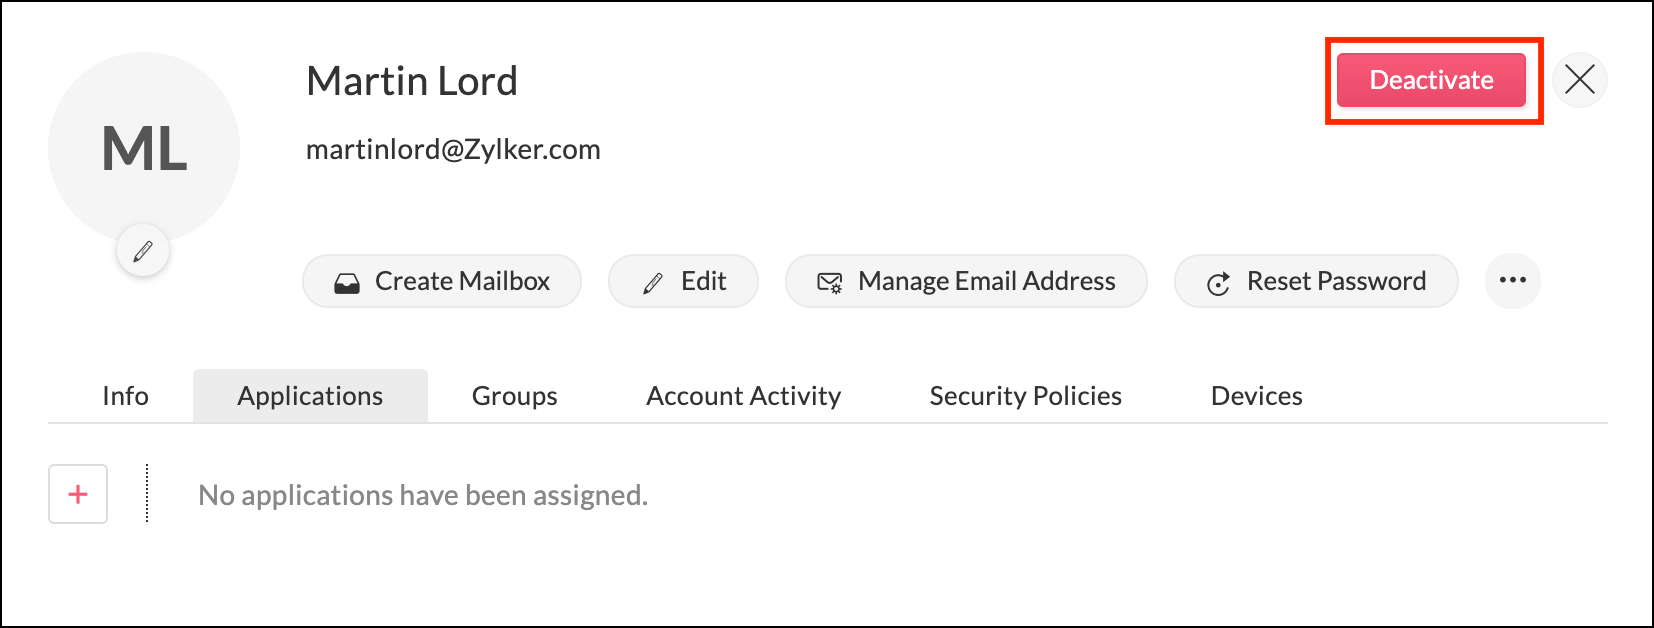The width and height of the screenshot is (1654, 628).
Task: Click the 'No applications have been assigned' message
Action: [423, 495]
